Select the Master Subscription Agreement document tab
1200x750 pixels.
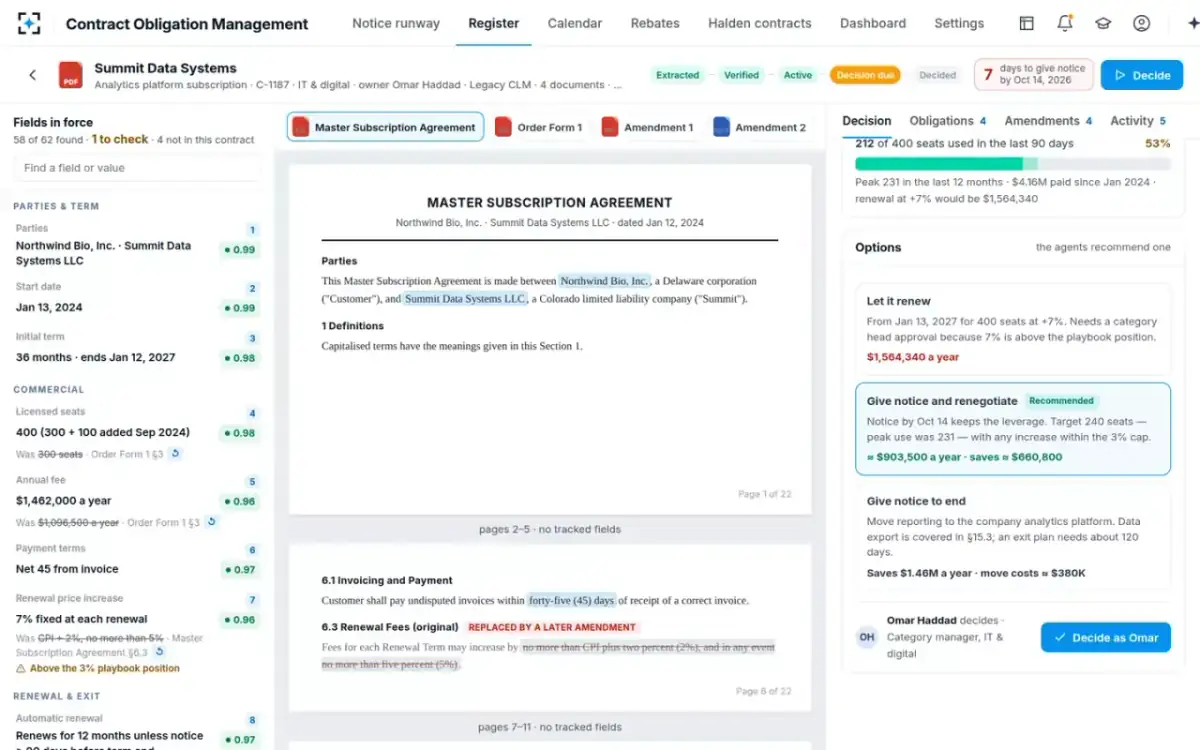386,127
